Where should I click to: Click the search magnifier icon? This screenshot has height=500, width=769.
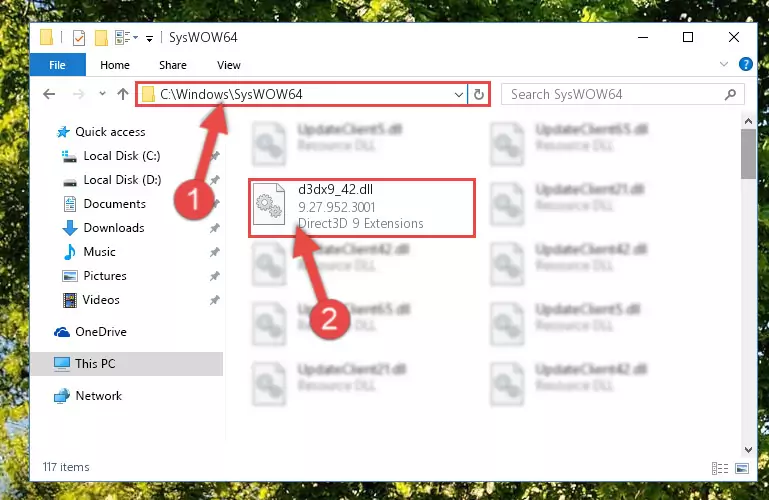coord(730,94)
